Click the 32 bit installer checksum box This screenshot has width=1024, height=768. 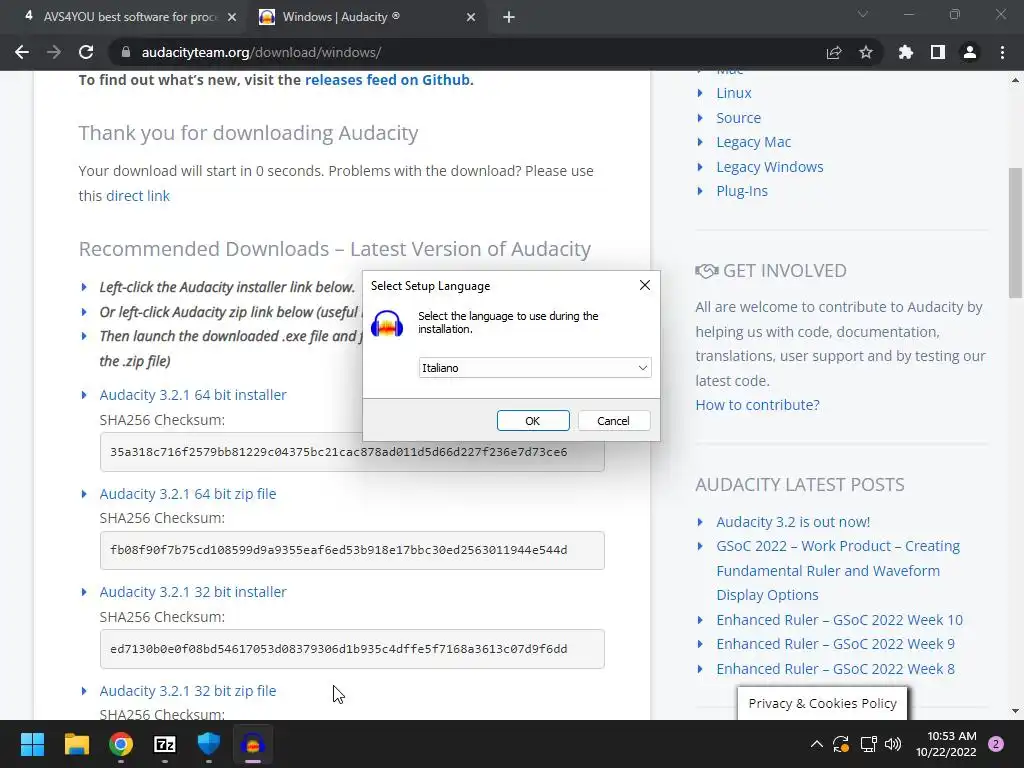pos(352,649)
